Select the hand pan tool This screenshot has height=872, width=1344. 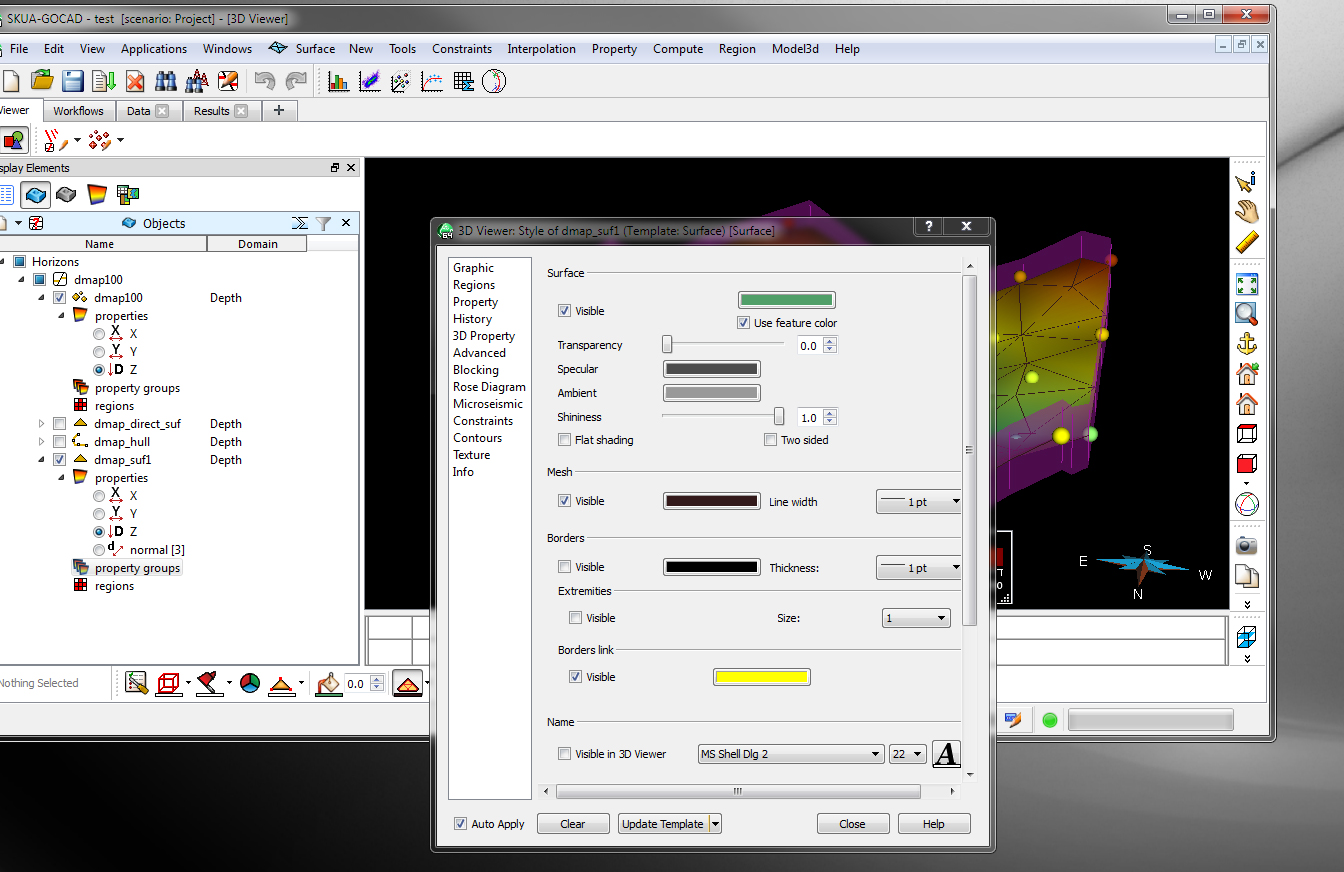[1246, 211]
